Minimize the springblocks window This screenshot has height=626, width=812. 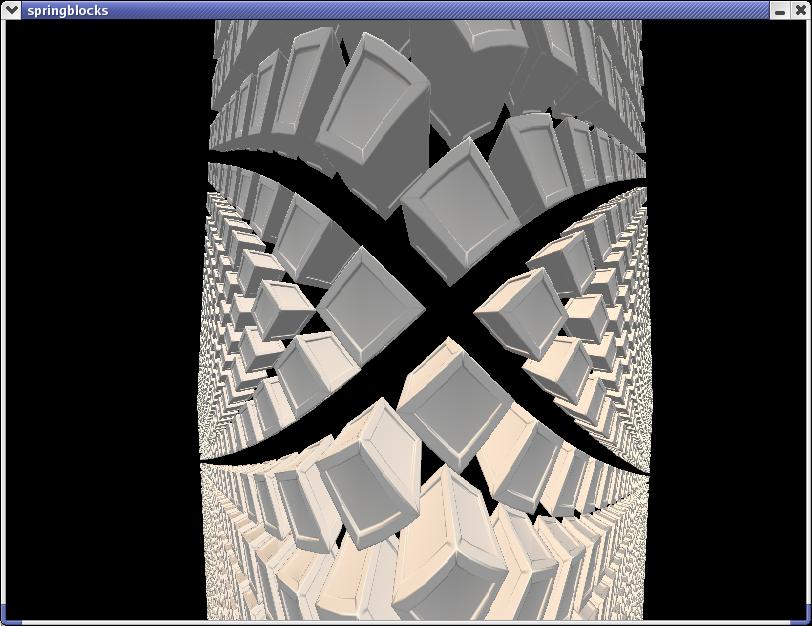781,10
